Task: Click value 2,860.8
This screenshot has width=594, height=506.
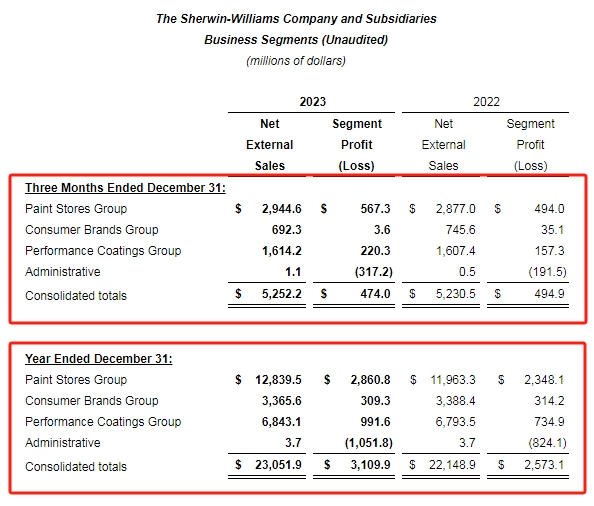Action: pos(370,380)
